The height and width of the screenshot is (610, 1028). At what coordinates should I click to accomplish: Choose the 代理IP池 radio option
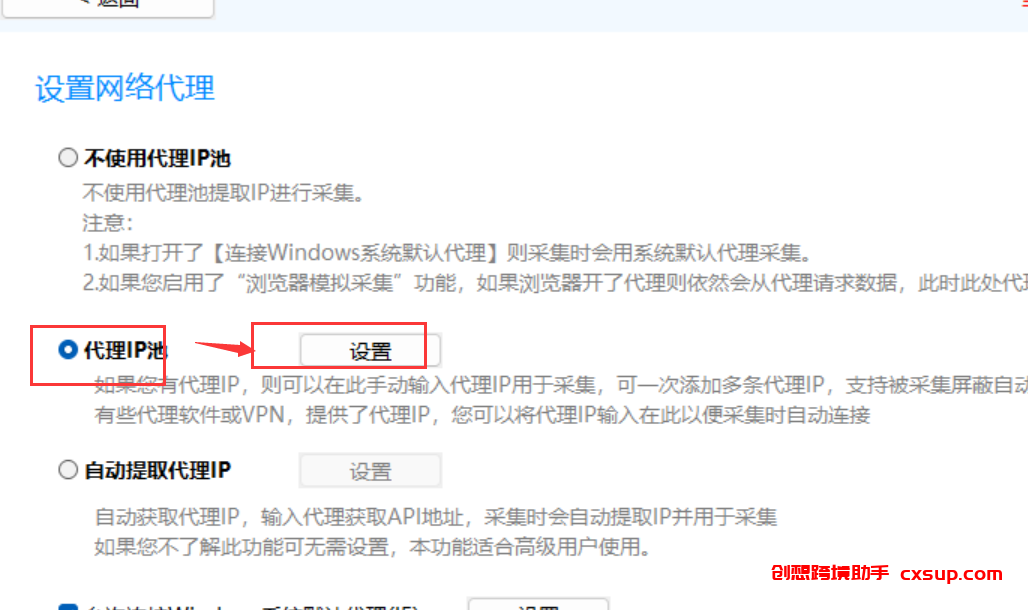click(68, 350)
